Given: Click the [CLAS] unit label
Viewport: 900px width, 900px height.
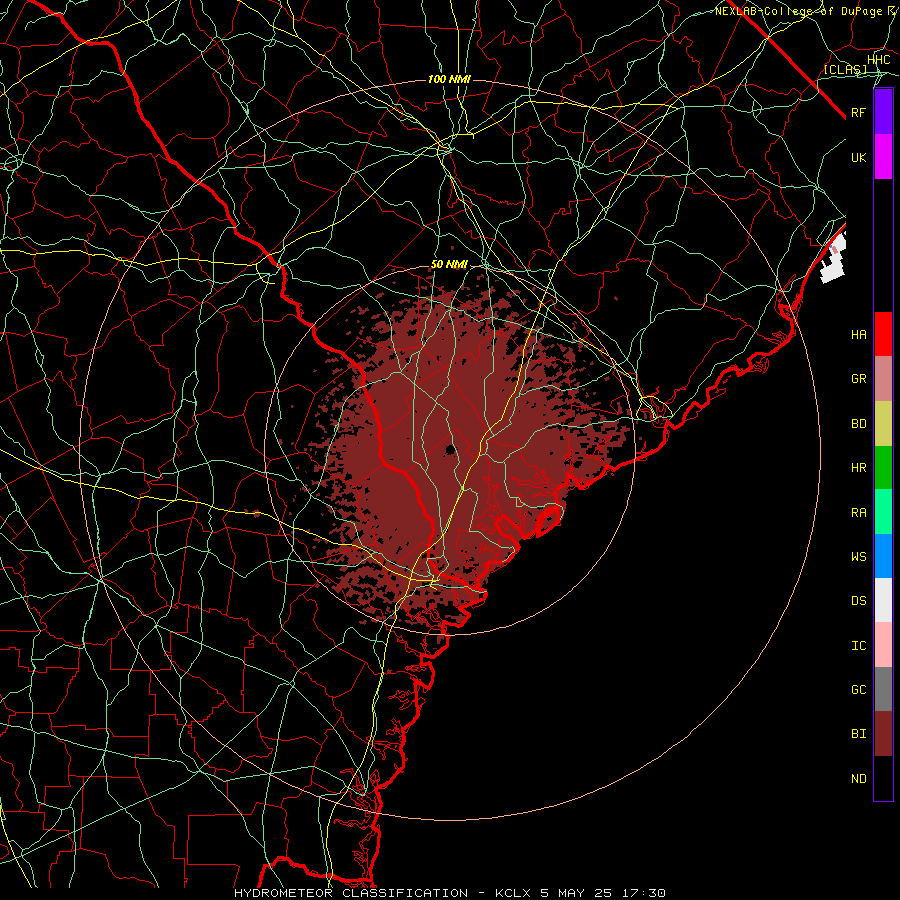Looking at the screenshot, I should (x=845, y=70).
